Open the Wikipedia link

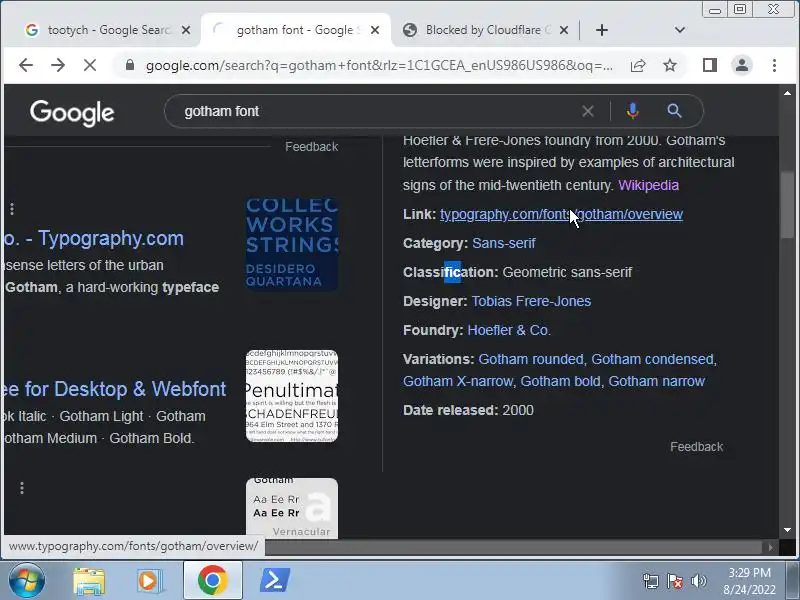coord(648,185)
